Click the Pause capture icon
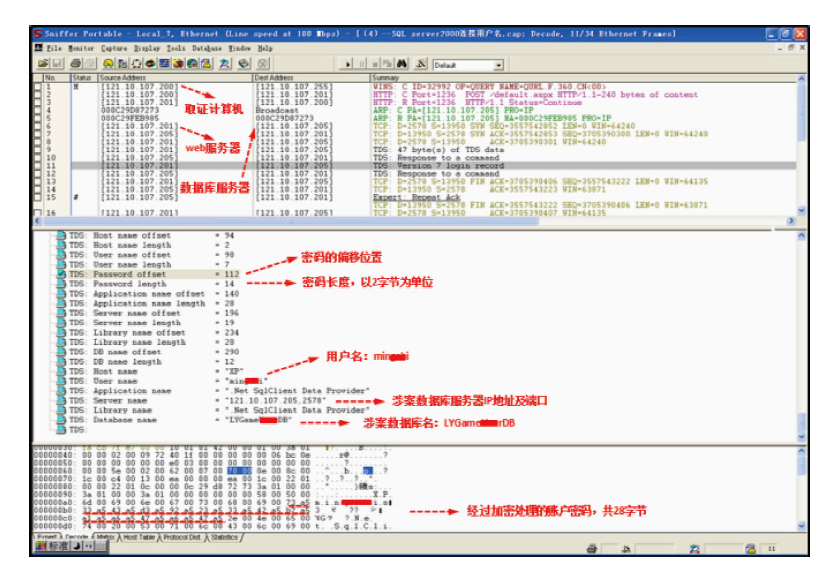 pos(361,64)
